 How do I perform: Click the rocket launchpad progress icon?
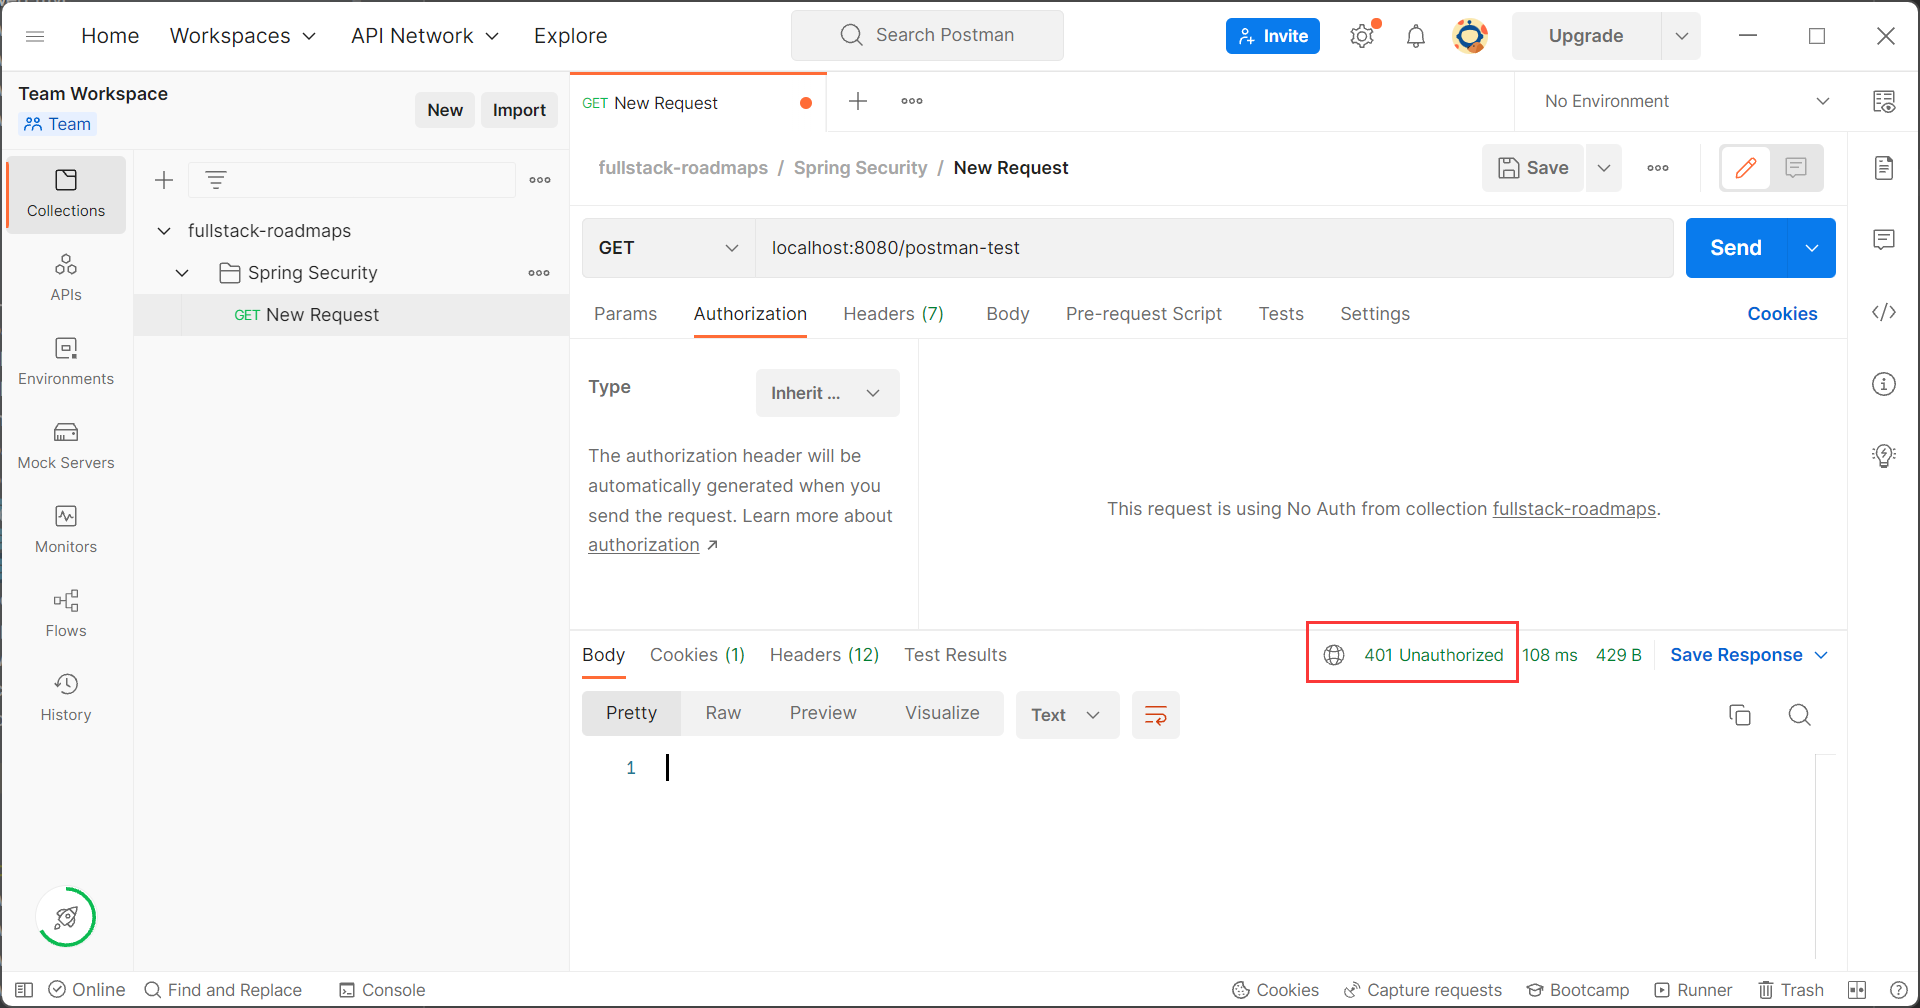pyautogui.click(x=66, y=917)
